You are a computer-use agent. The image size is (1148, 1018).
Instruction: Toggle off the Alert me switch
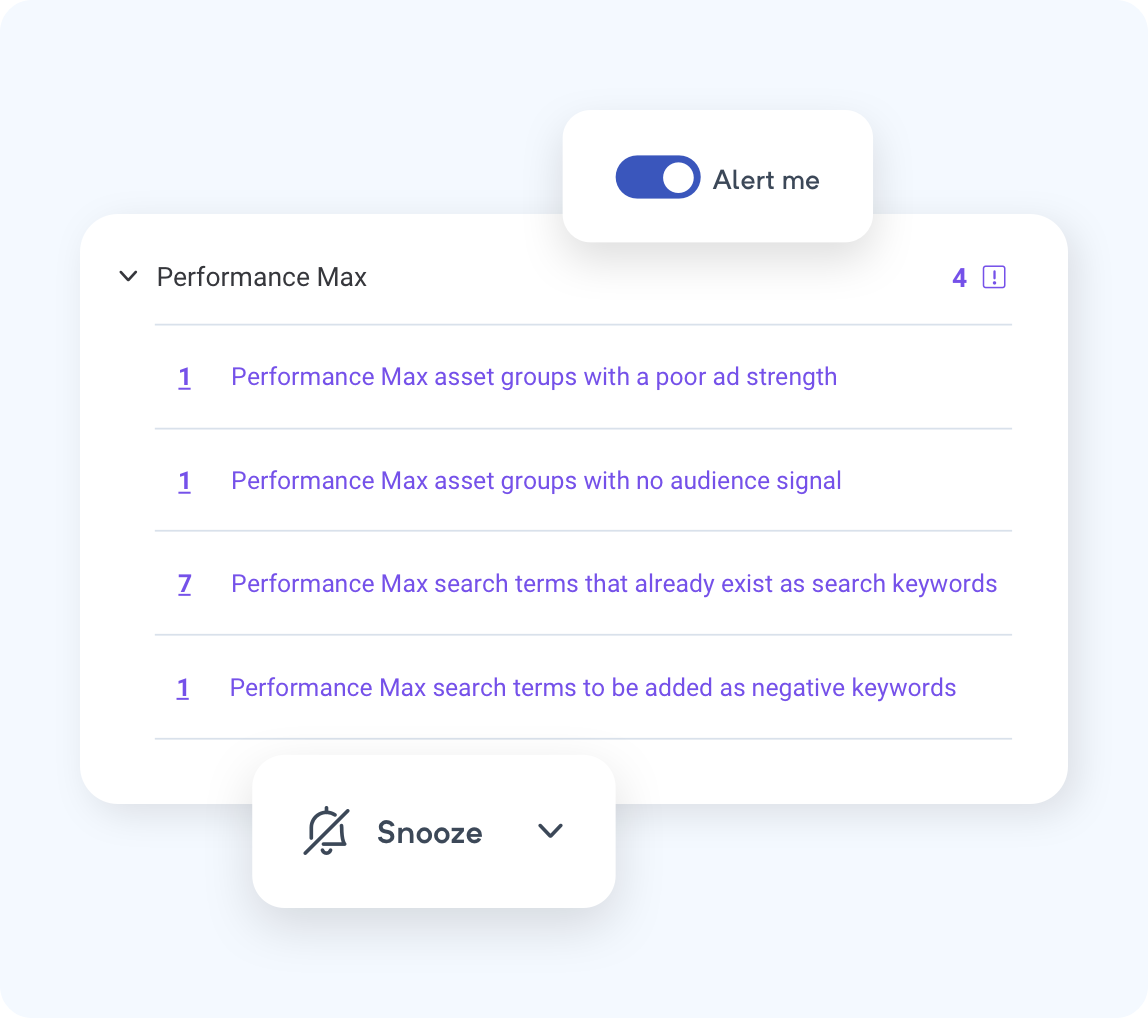pyautogui.click(x=657, y=176)
